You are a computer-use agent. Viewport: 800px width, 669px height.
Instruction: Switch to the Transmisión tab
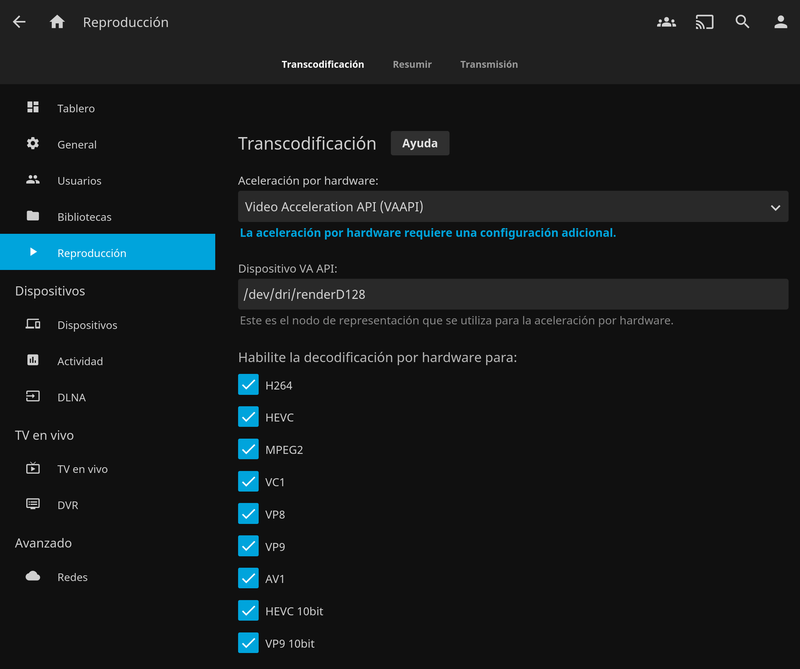(x=489, y=64)
